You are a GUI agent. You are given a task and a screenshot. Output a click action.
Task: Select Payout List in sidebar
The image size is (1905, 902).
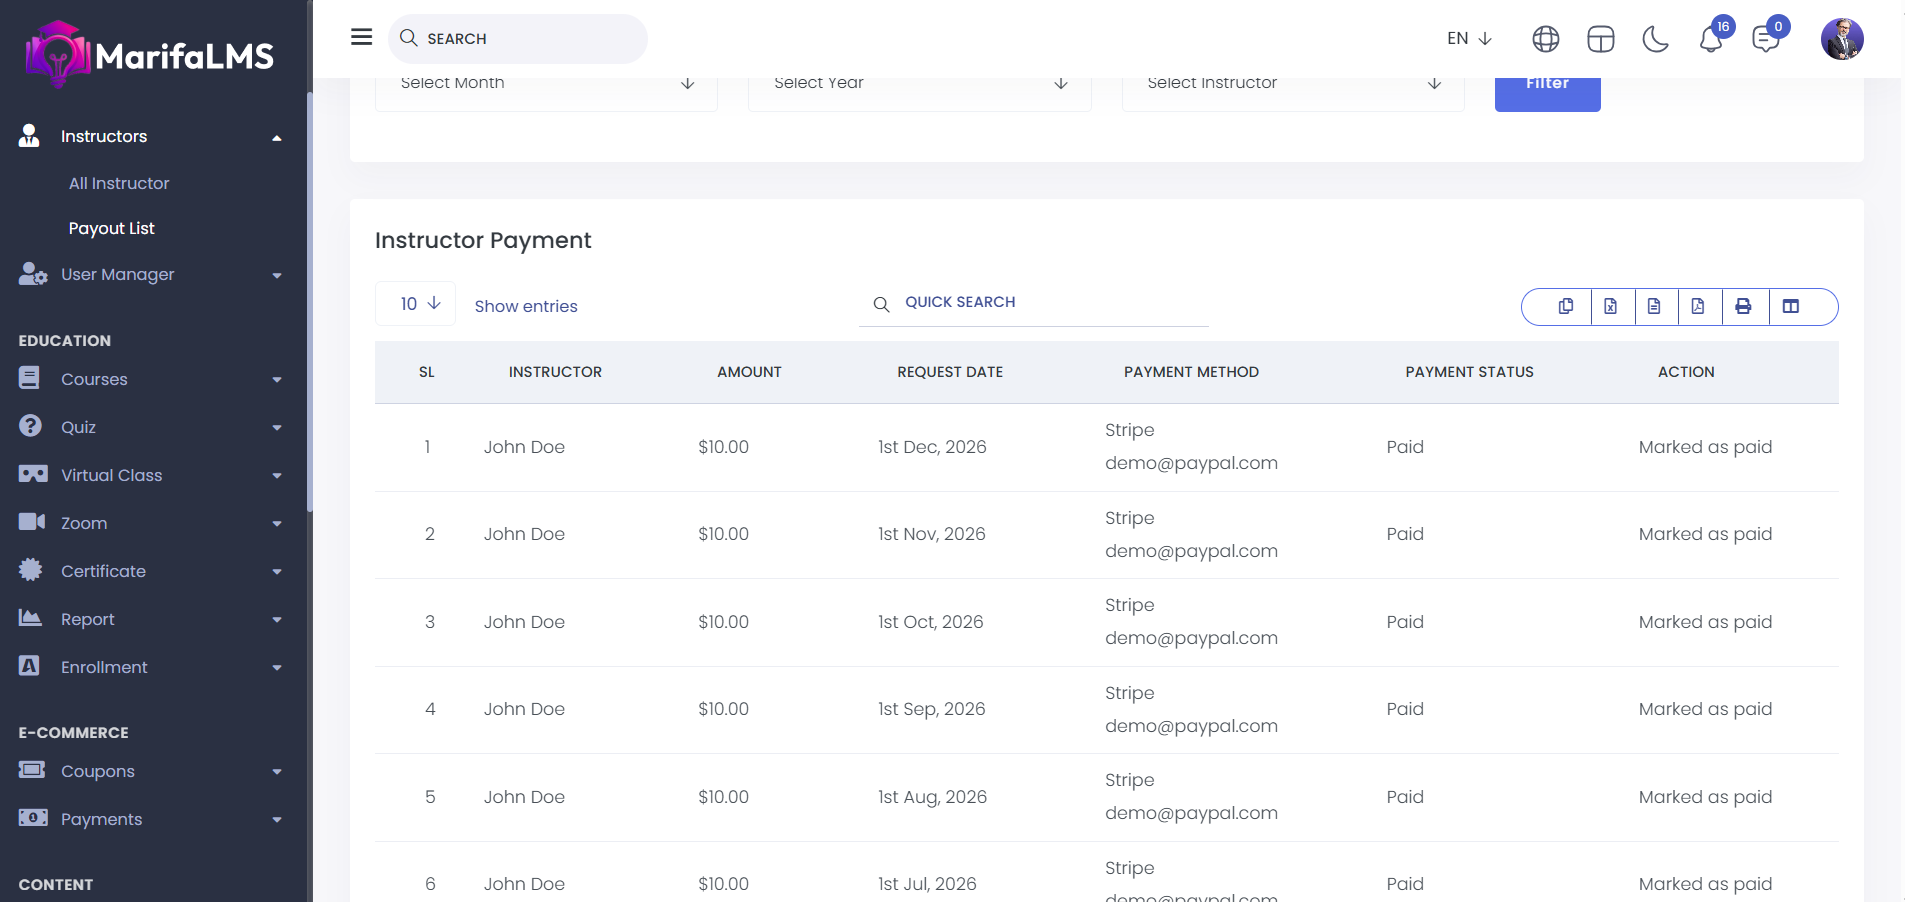112,229
